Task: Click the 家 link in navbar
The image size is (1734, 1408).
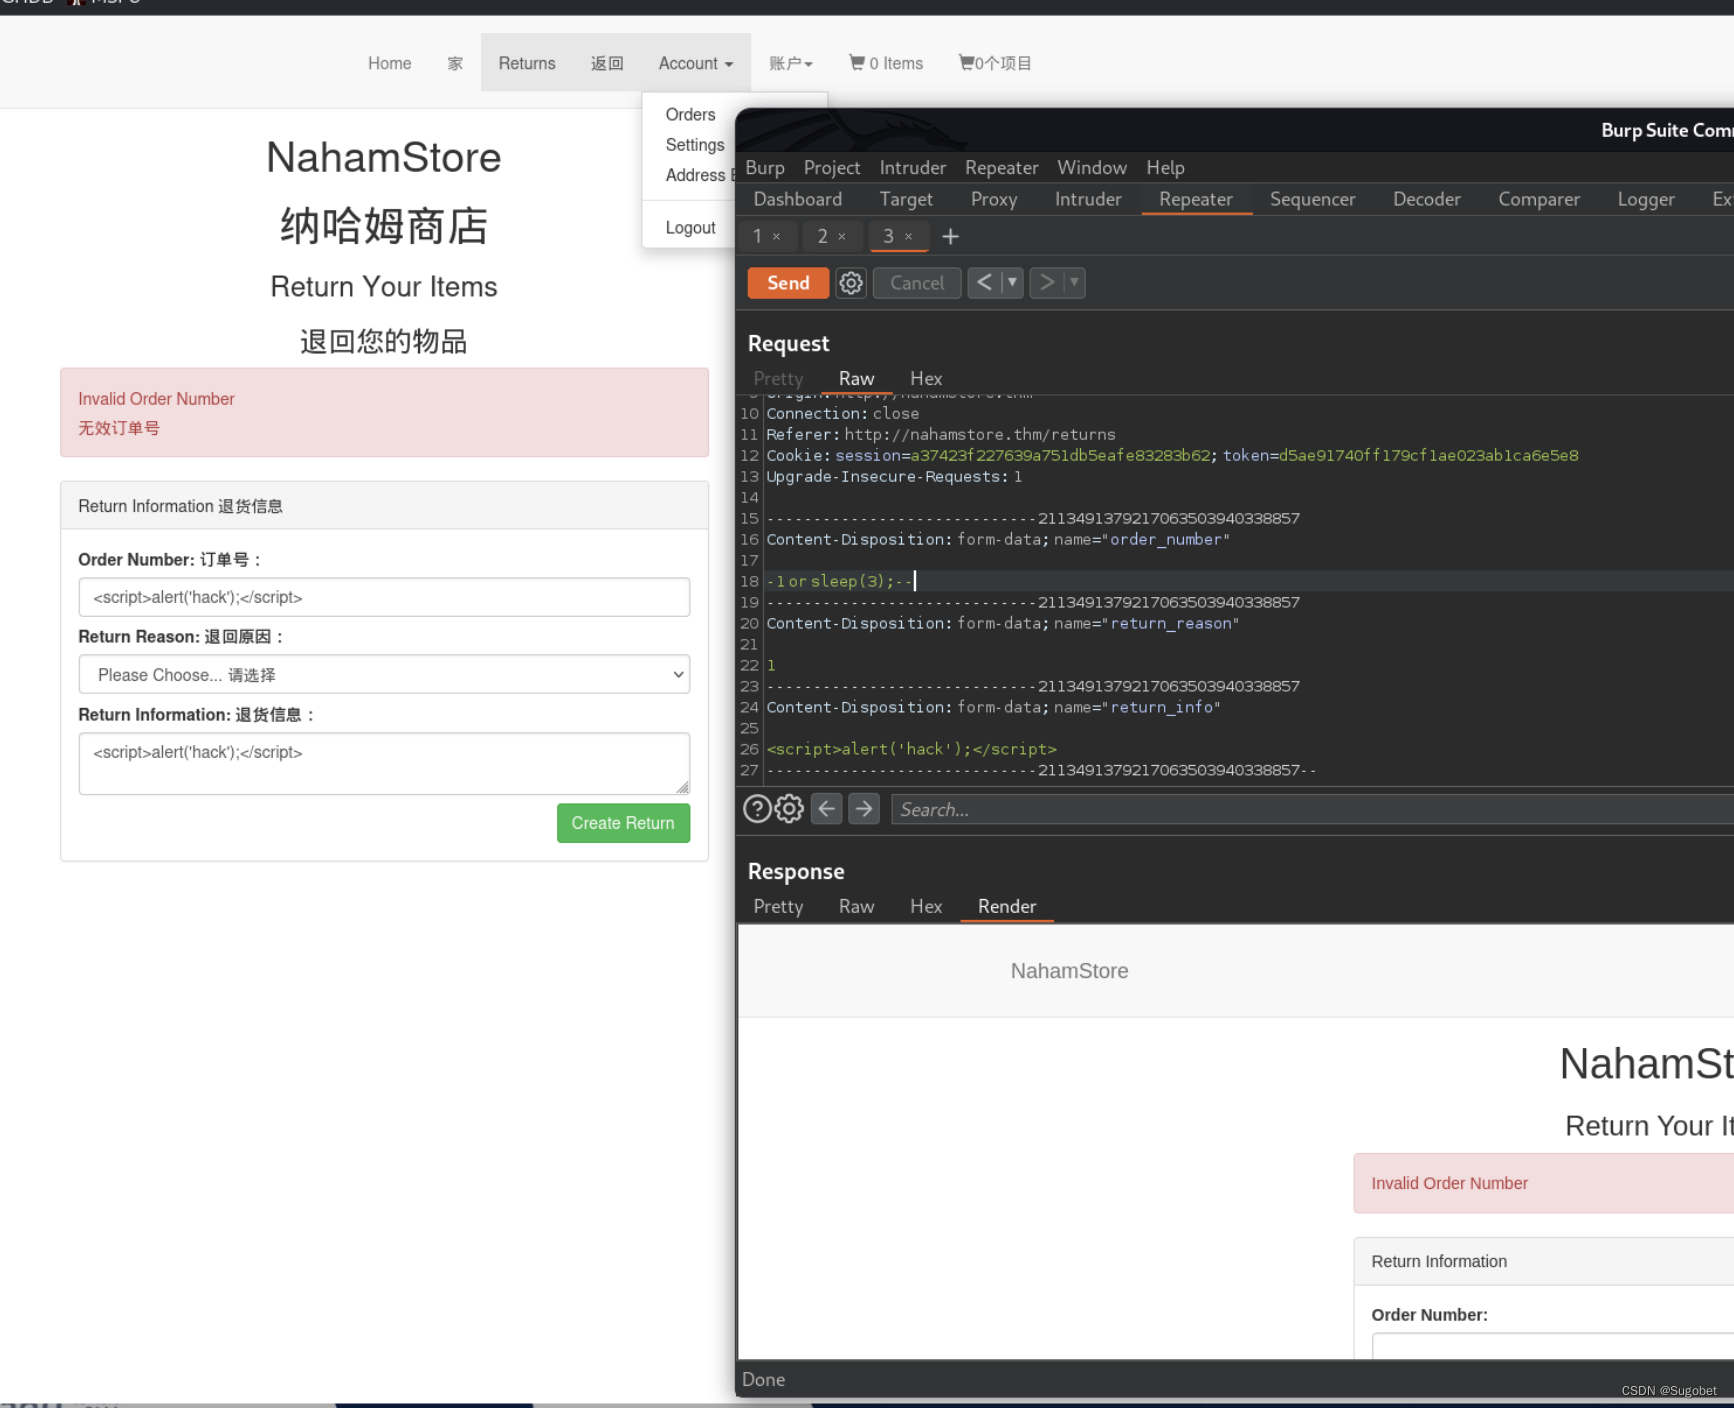Action: point(455,63)
